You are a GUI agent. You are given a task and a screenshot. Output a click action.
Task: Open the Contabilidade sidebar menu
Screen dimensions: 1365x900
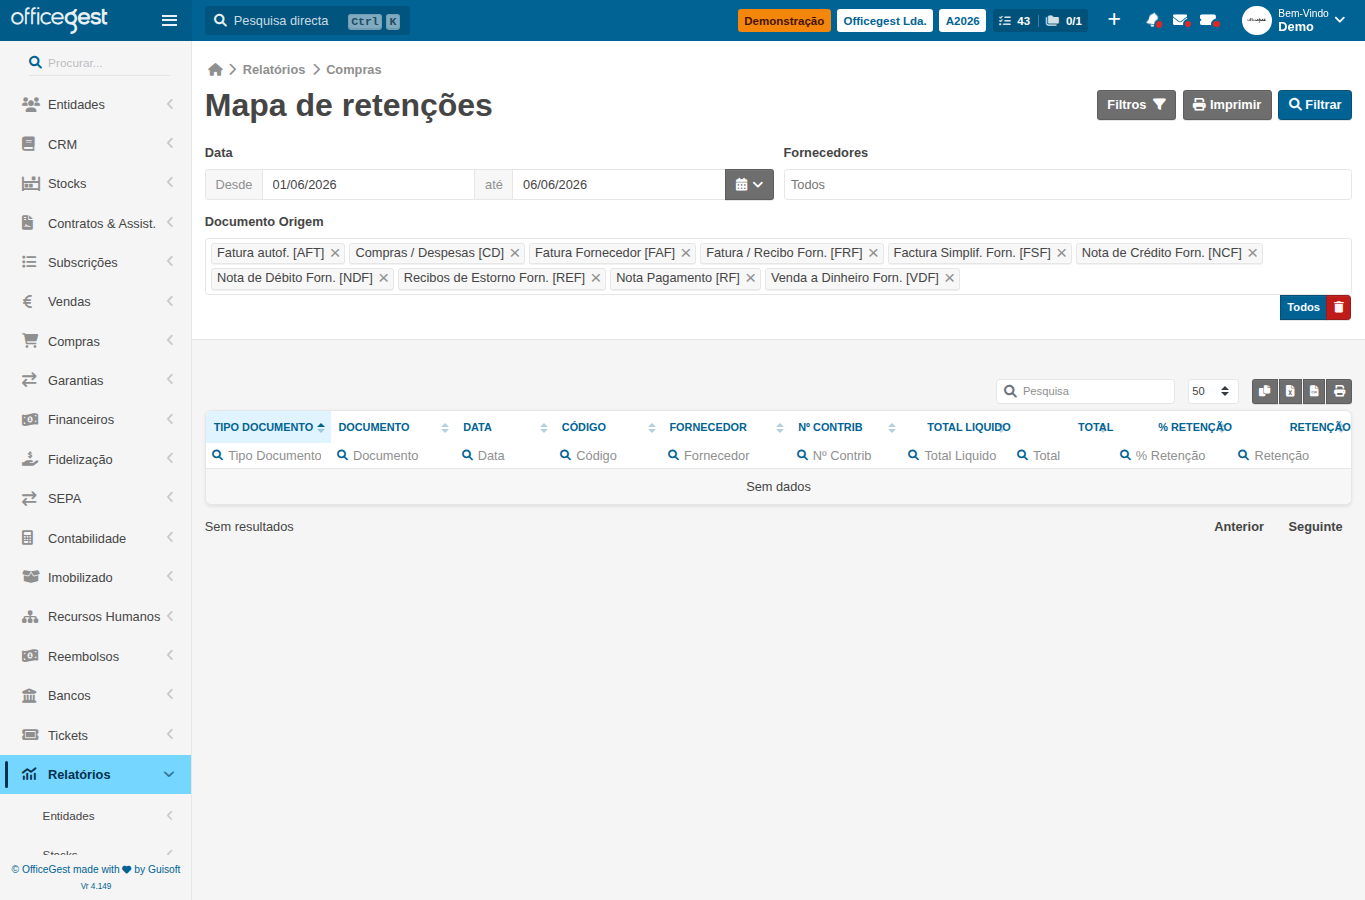point(96,538)
